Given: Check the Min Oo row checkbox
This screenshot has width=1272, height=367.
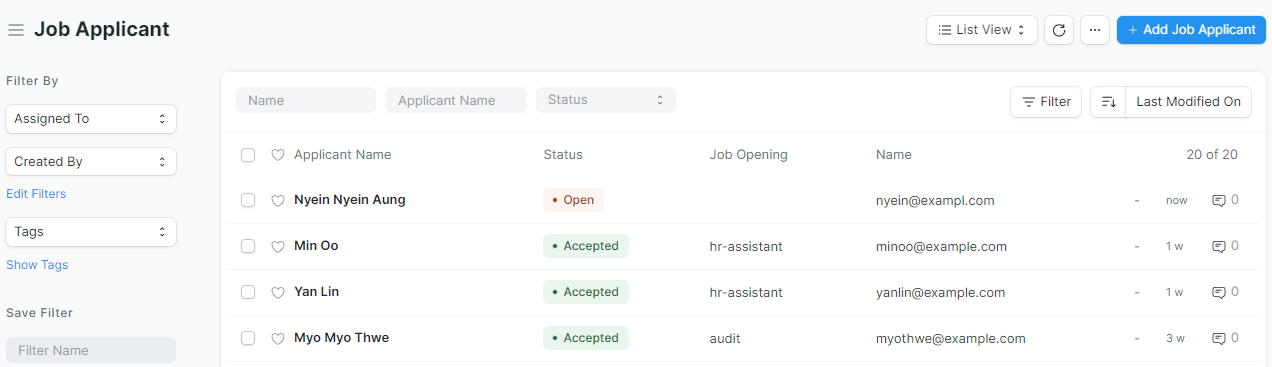Looking at the screenshot, I should coord(248,246).
